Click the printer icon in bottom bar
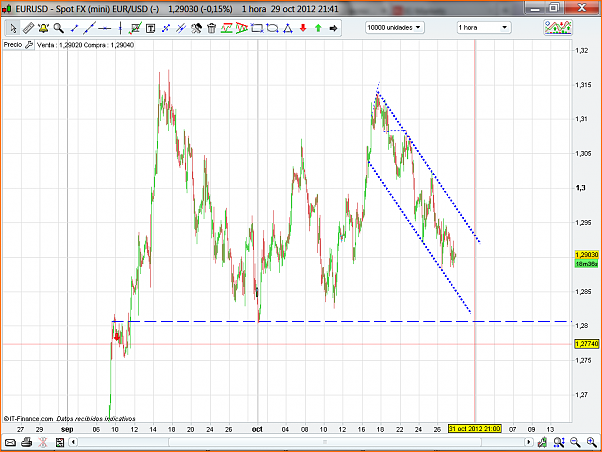The width and height of the screenshot is (602, 452). tap(26, 442)
